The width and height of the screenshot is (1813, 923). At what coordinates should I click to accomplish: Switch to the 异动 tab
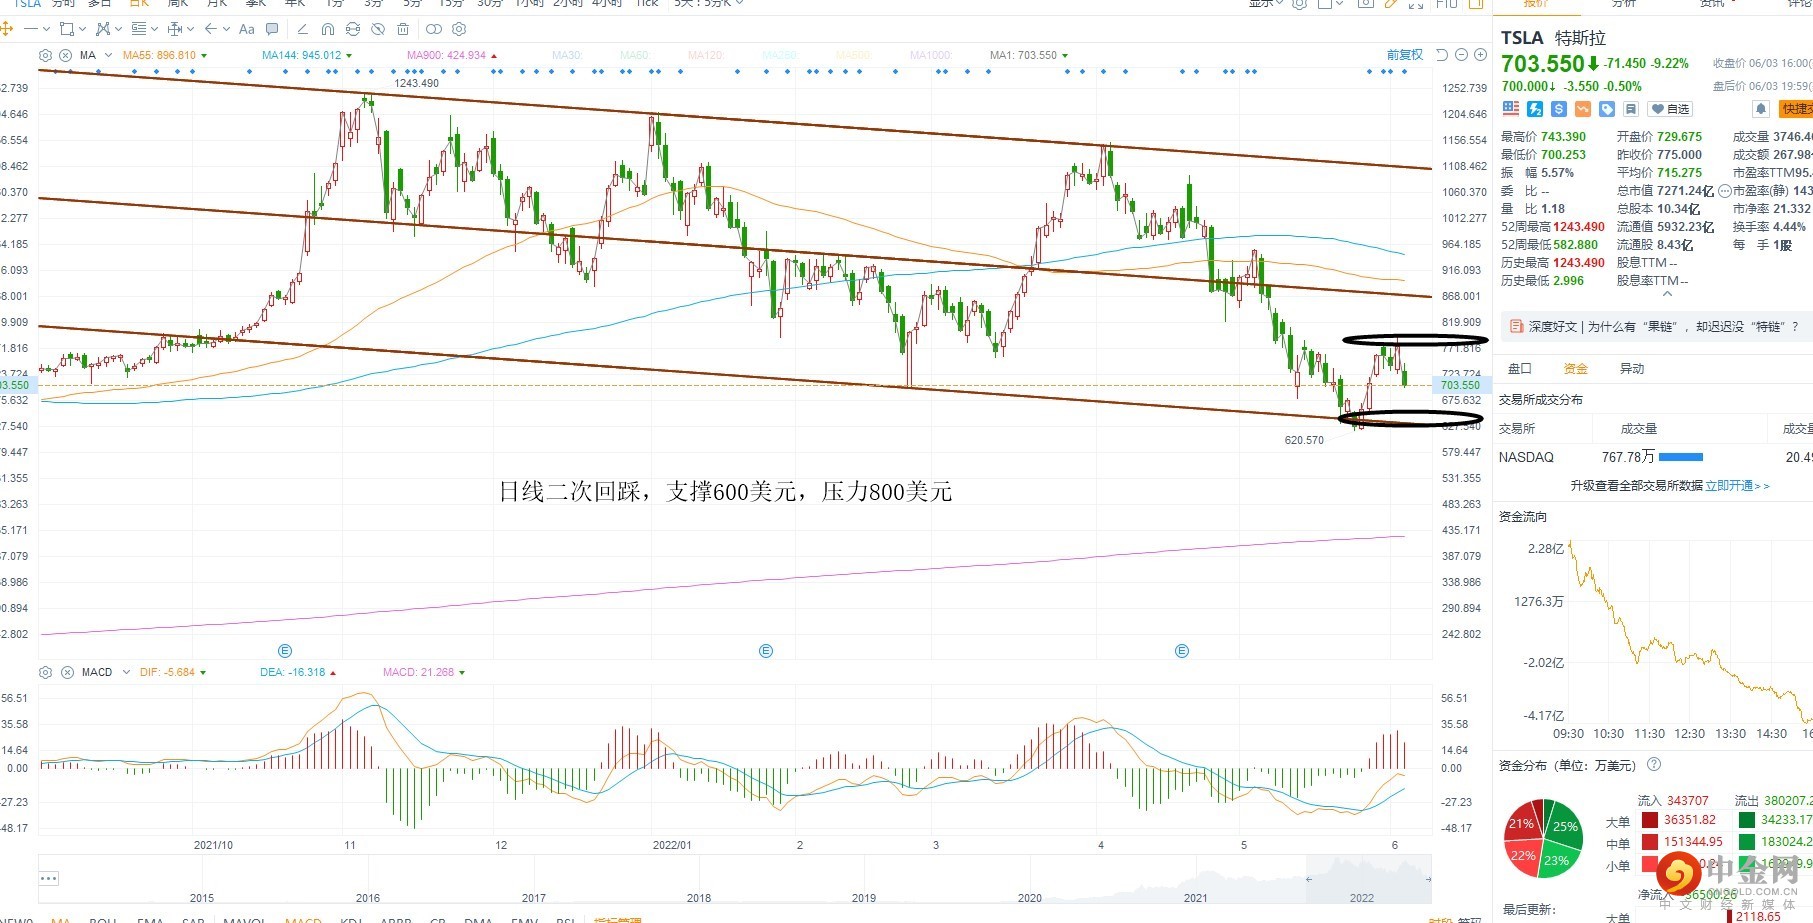click(1632, 369)
